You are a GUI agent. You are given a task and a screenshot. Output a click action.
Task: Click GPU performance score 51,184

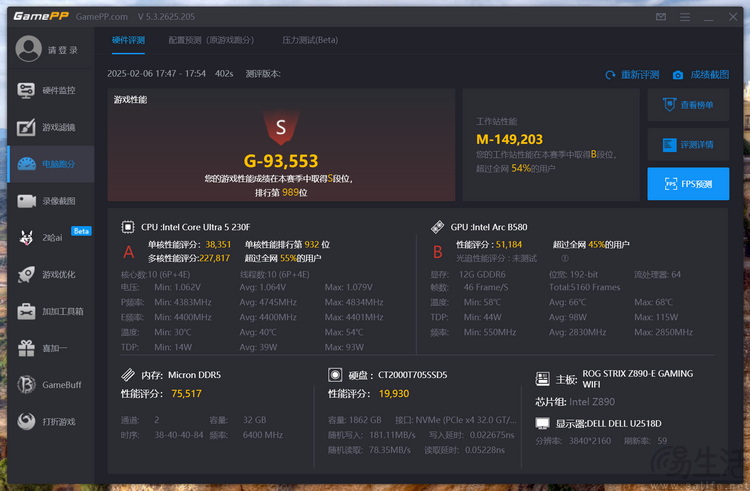509,245
